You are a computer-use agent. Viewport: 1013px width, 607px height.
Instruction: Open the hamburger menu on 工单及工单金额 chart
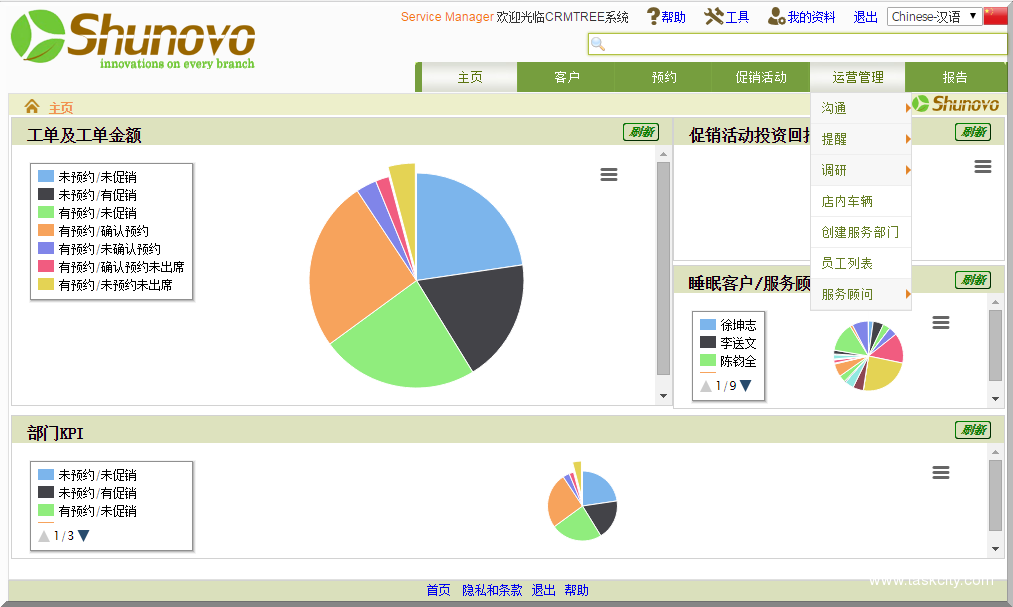tap(609, 174)
